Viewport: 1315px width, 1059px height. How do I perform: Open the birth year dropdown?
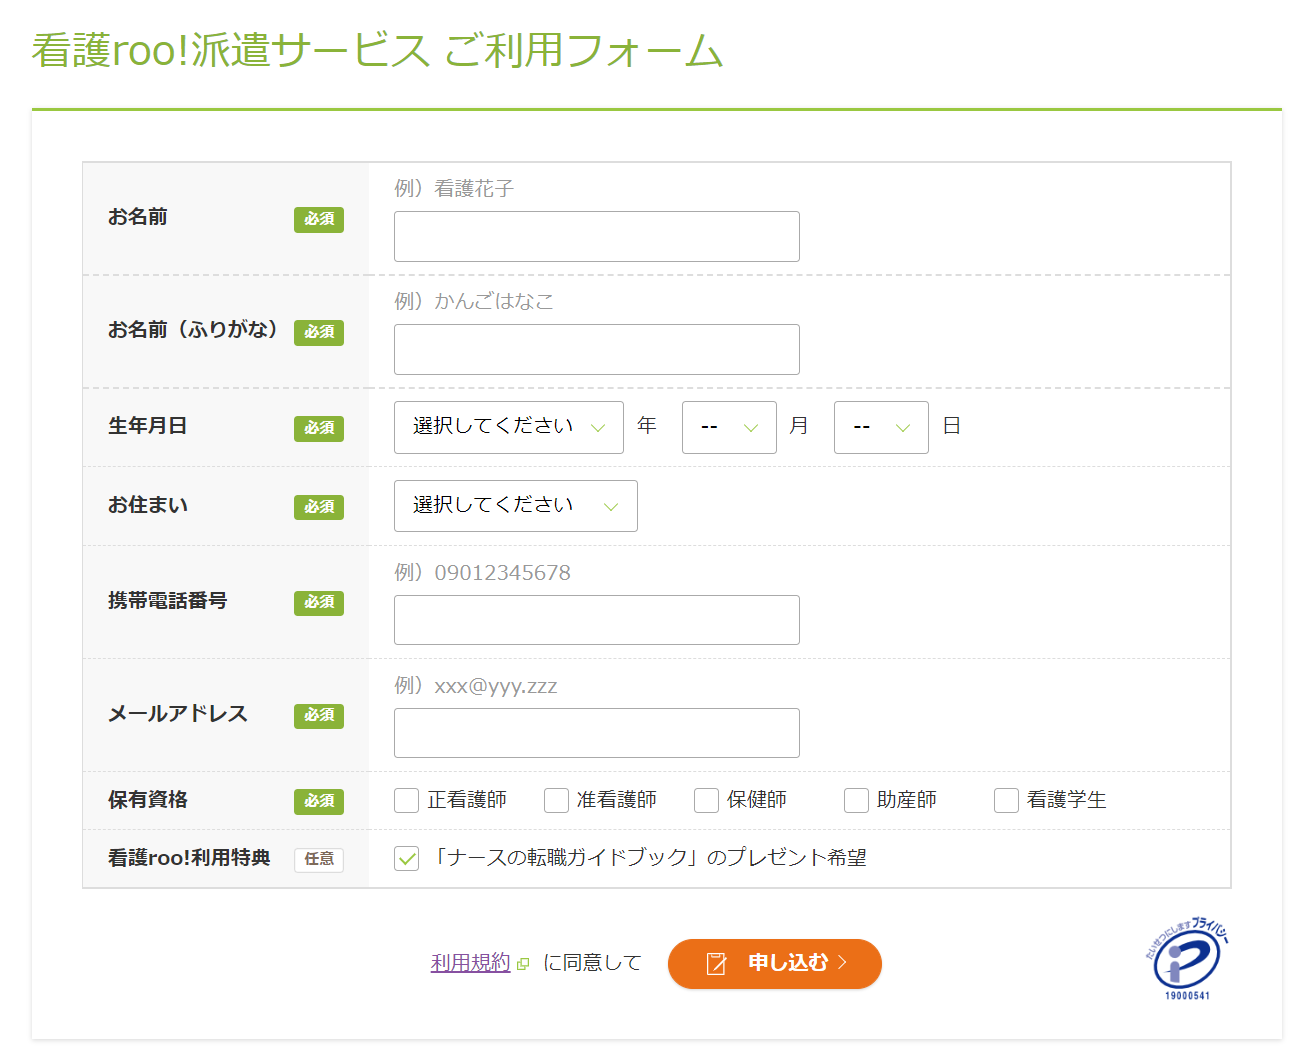click(509, 427)
